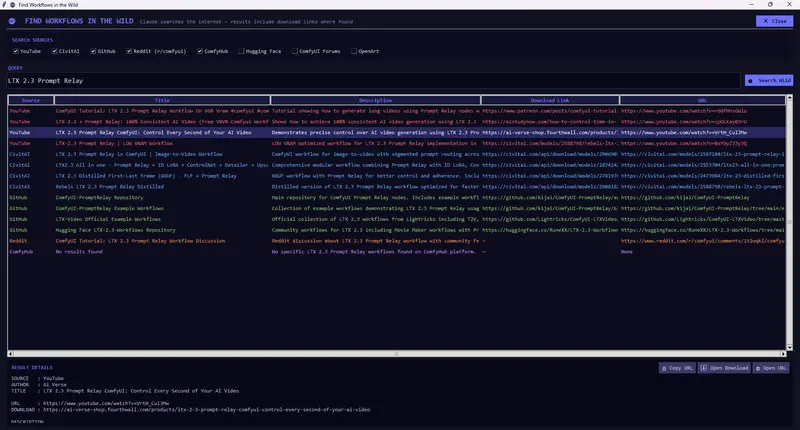Click the reddit.com/r/comfyui URL cell
The image size is (800, 430).
tap(703, 241)
